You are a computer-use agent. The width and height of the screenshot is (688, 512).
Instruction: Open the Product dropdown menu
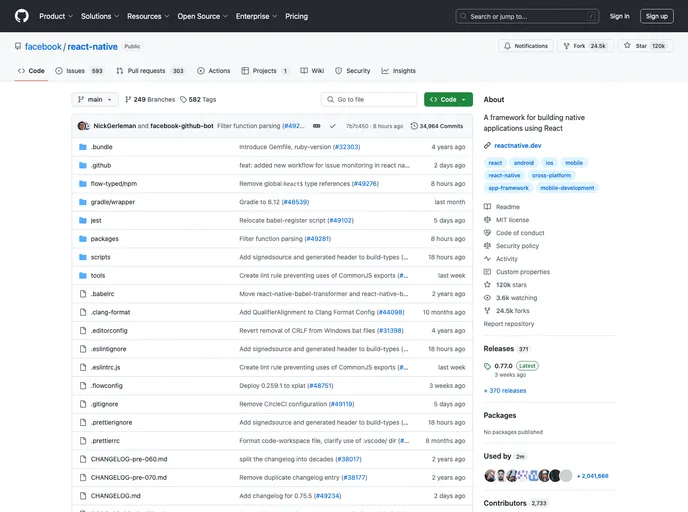coord(56,16)
